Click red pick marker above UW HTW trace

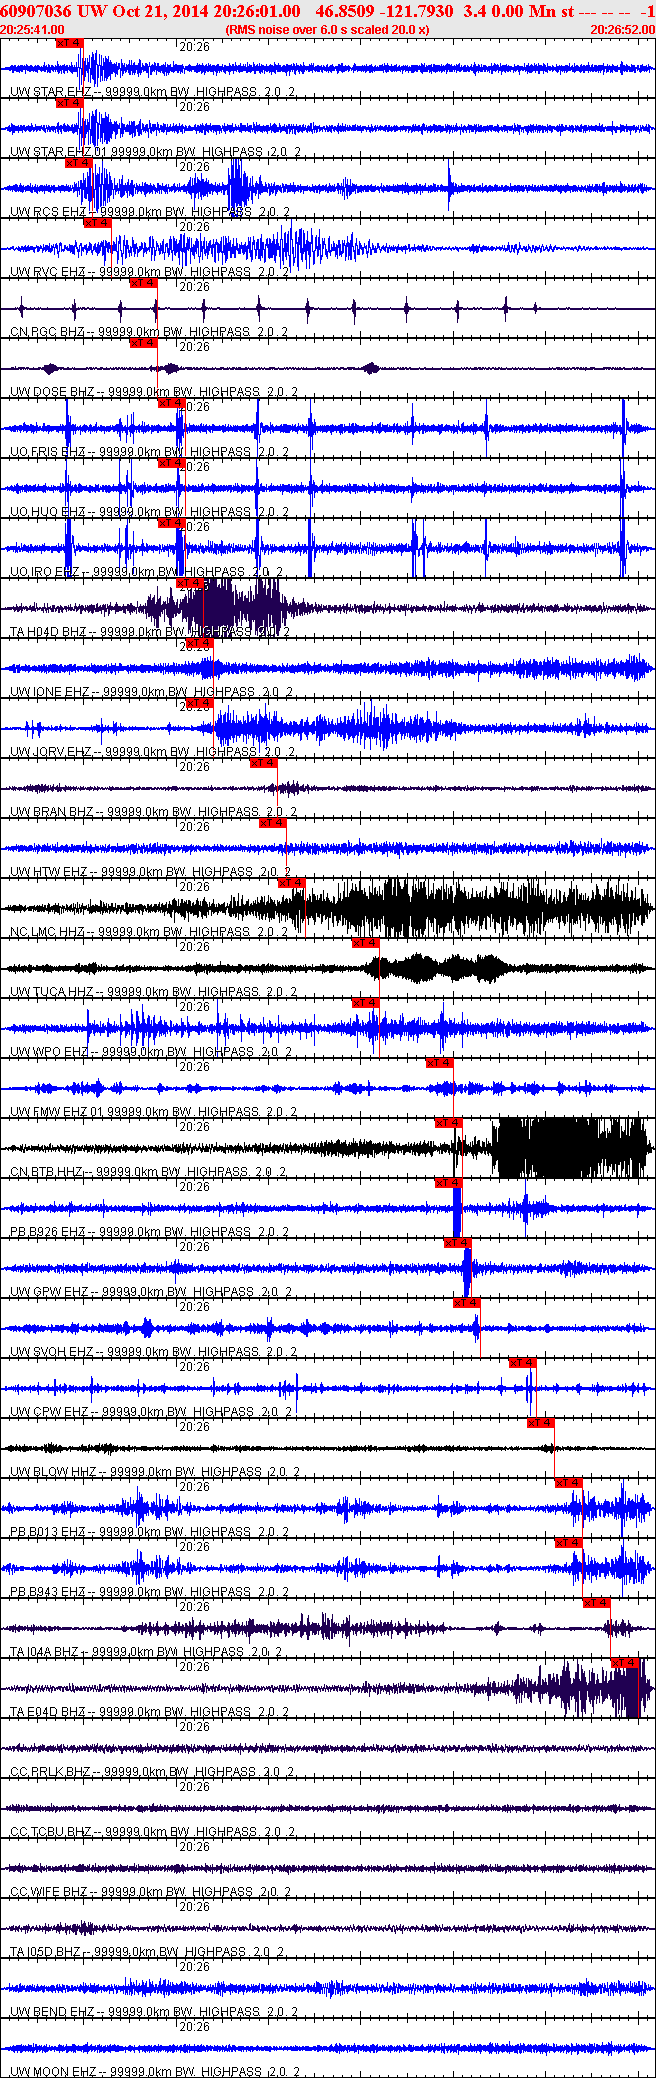tap(273, 822)
